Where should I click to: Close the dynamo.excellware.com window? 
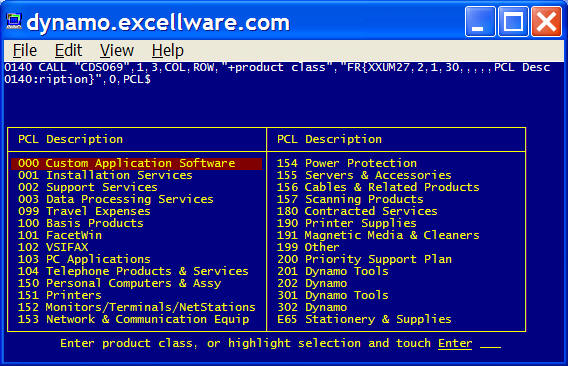click(546, 22)
